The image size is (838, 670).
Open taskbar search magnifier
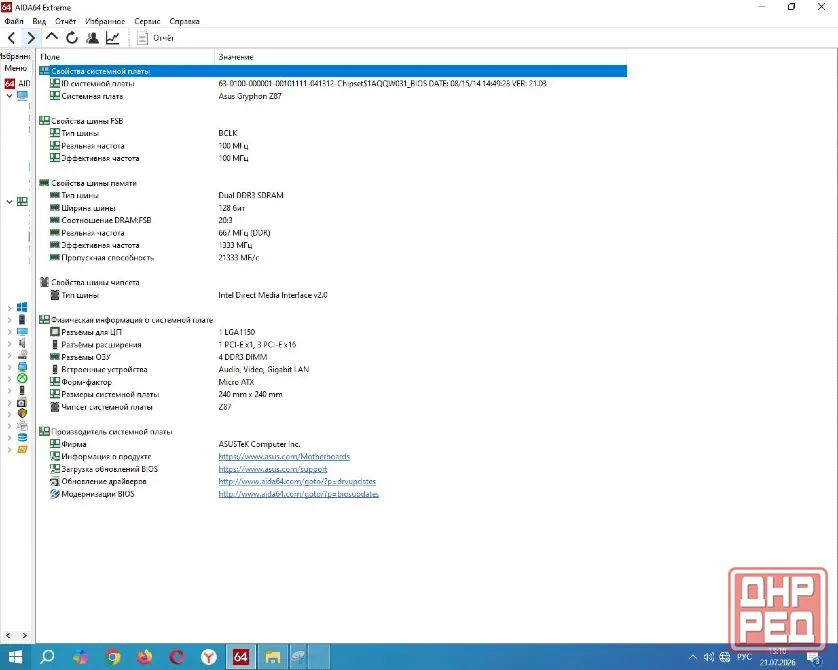click(x=48, y=657)
